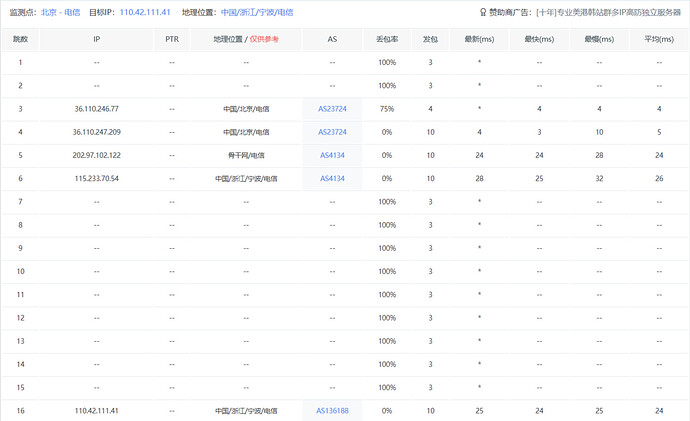Click 0% packet loss for 202.97.102.122
This screenshot has width=690, height=421.
[x=387, y=155]
